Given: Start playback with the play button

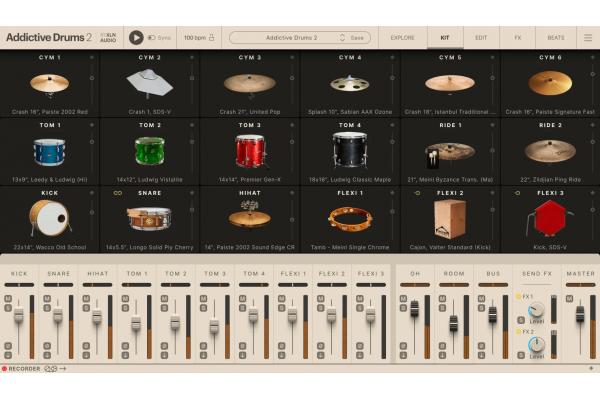Looking at the screenshot, I should coord(136,38).
